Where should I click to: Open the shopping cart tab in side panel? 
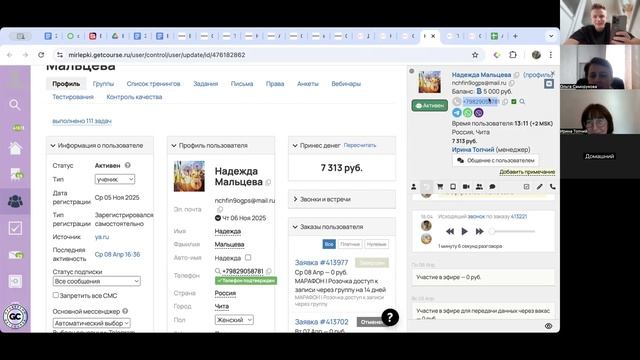[440, 187]
